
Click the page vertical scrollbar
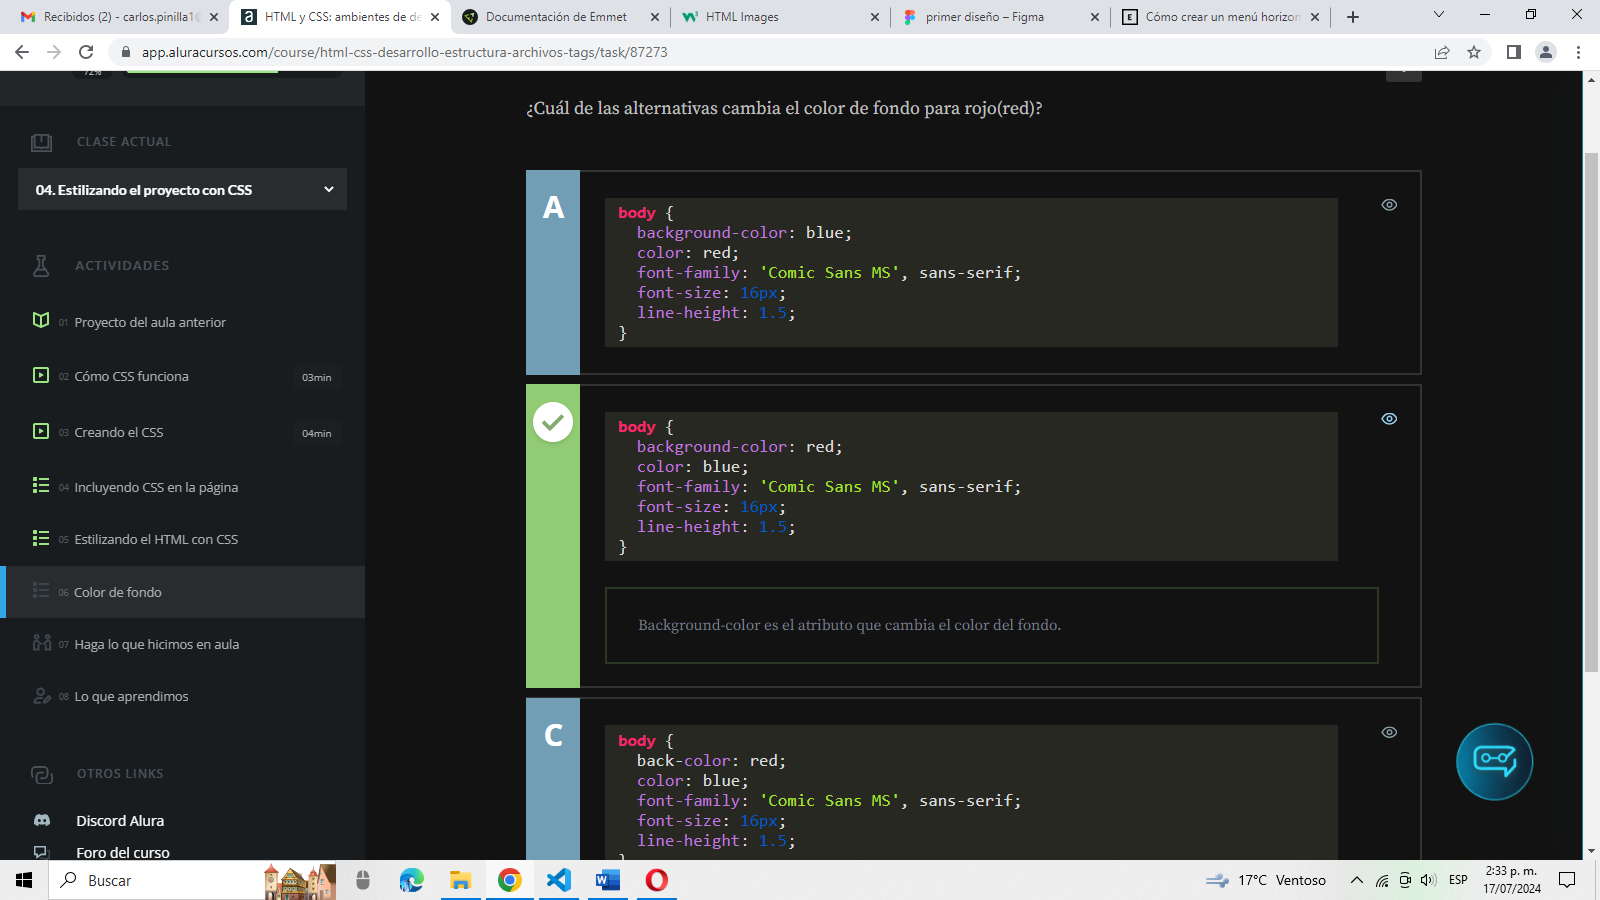point(1591,410)
